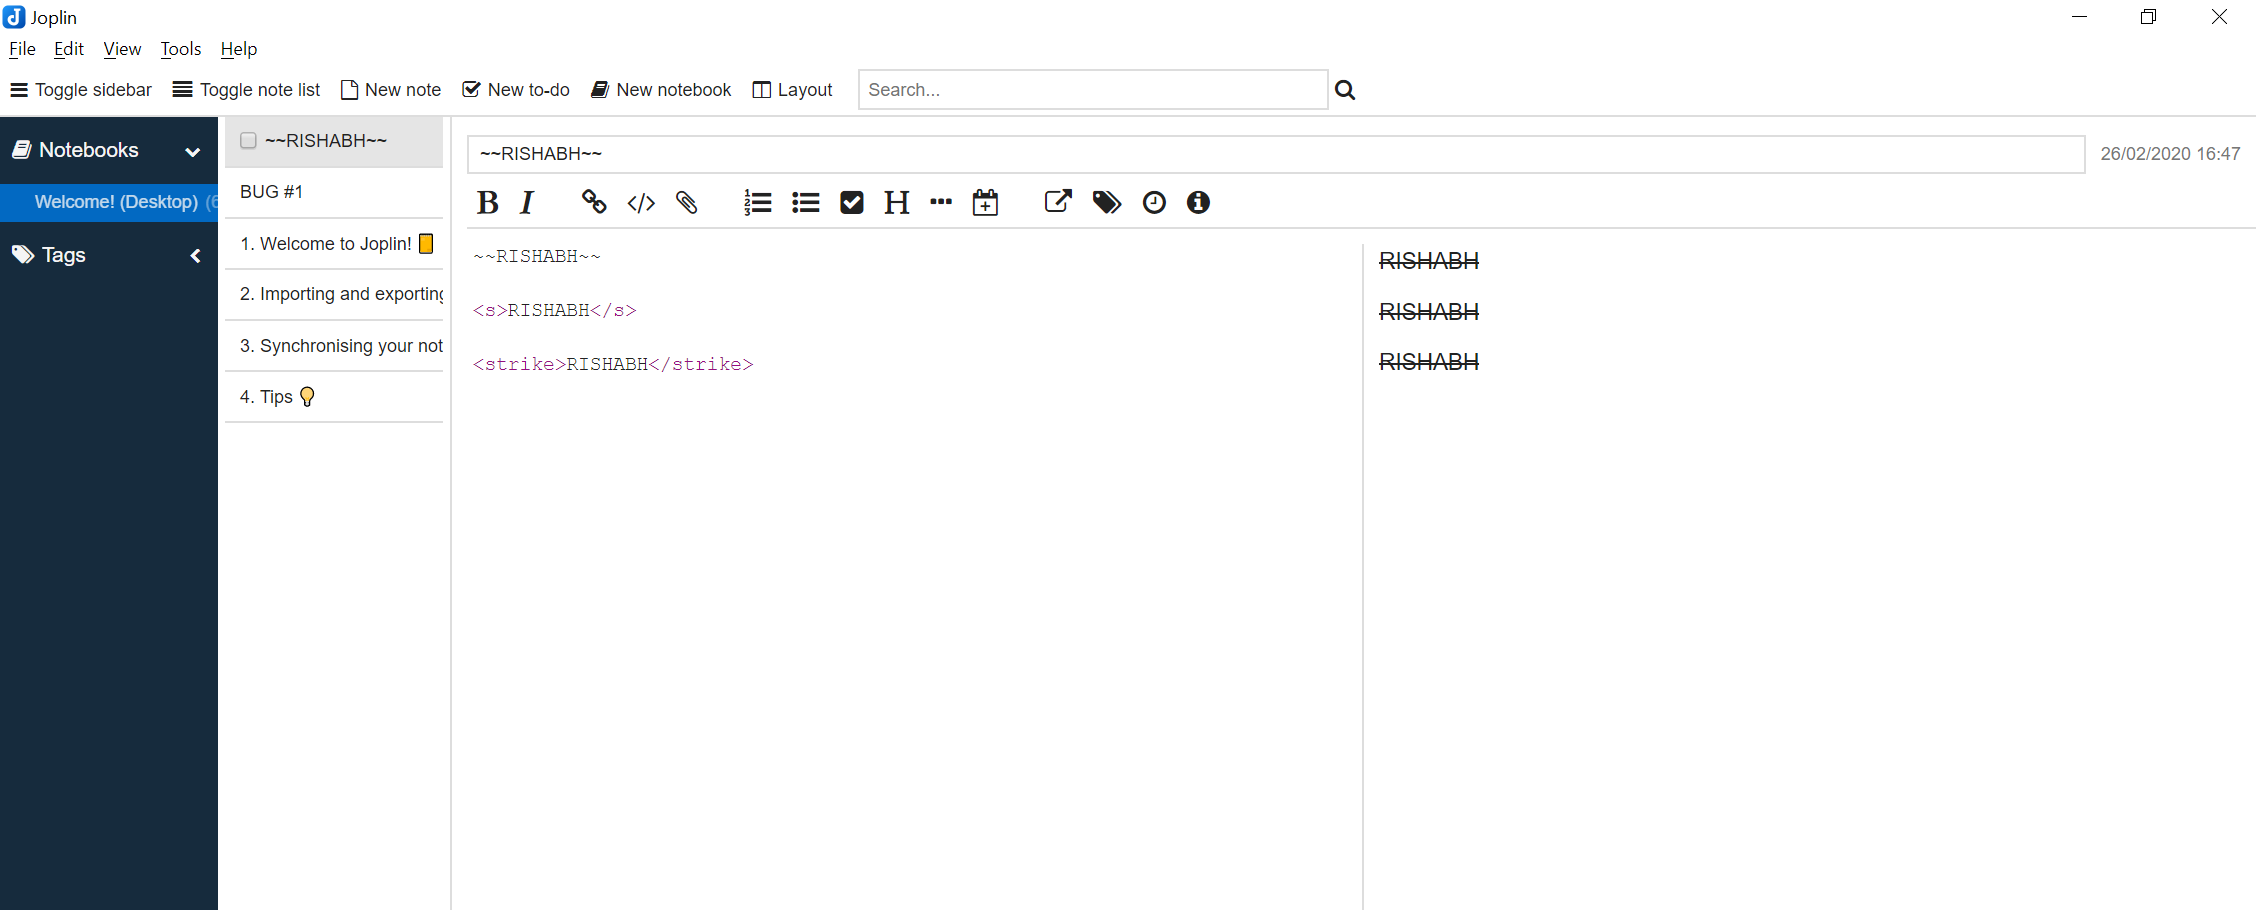
Task: Insert a bulleted list
Action: tap(806, 202)
